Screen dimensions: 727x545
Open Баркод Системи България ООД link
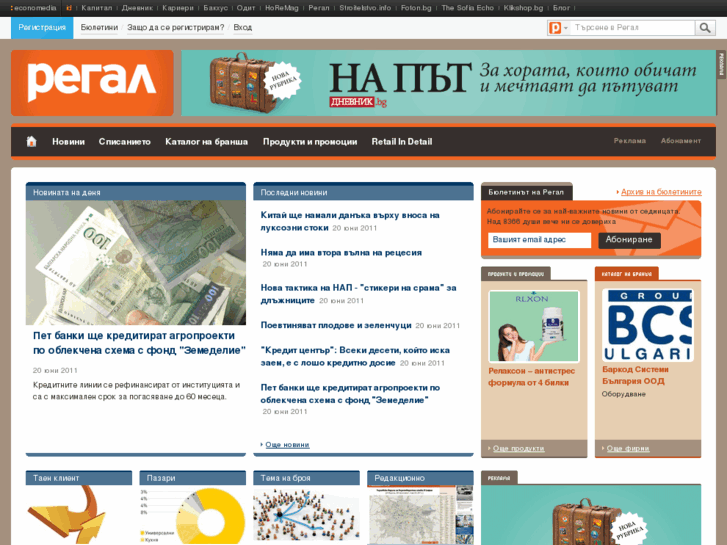[x=635, y=375]
